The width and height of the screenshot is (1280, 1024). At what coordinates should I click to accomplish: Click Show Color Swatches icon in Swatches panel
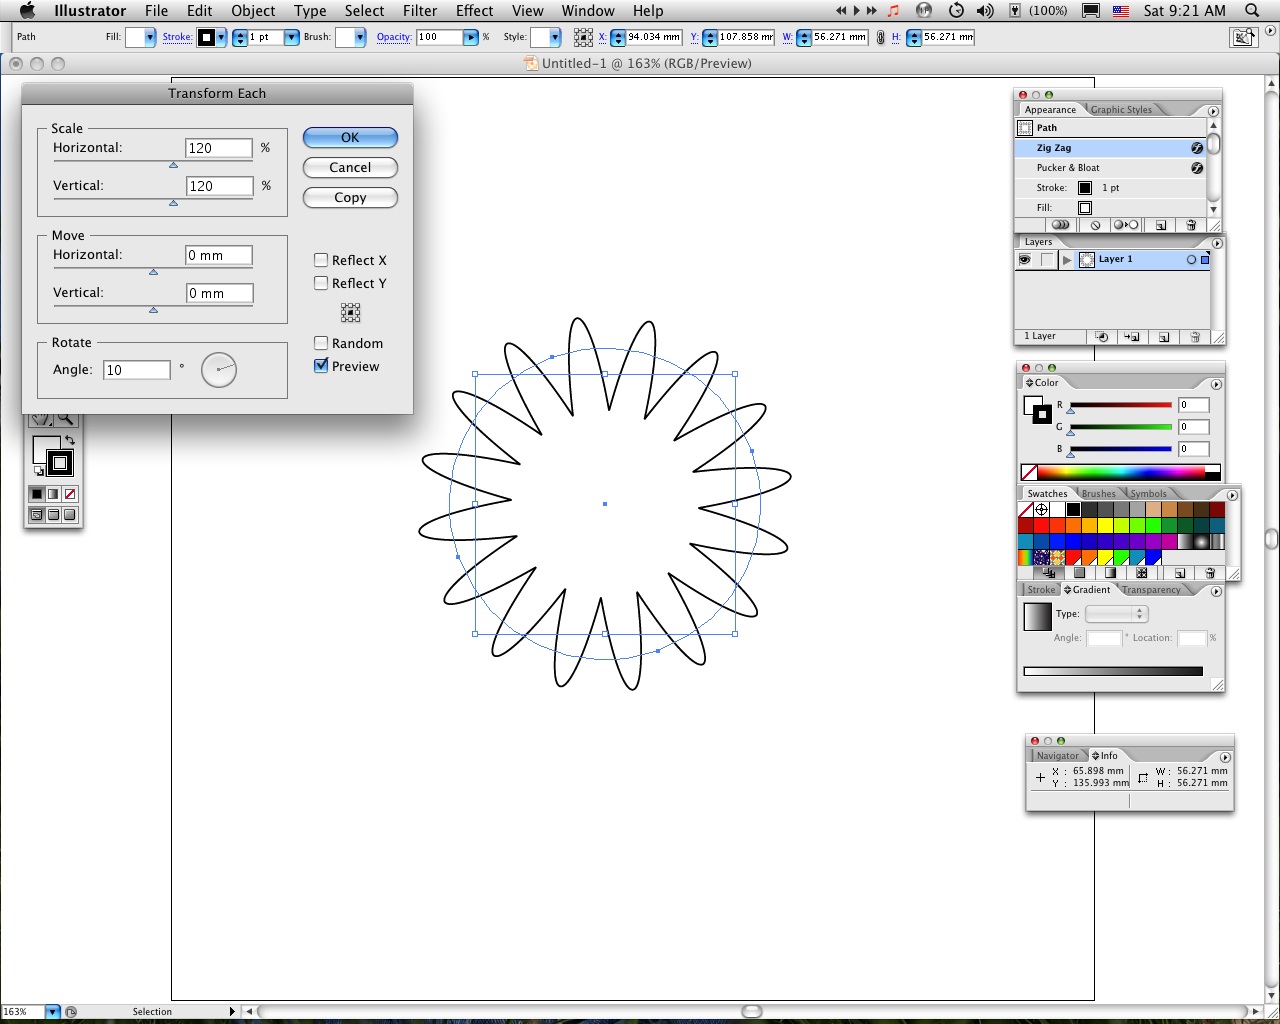coord(1079,573)
